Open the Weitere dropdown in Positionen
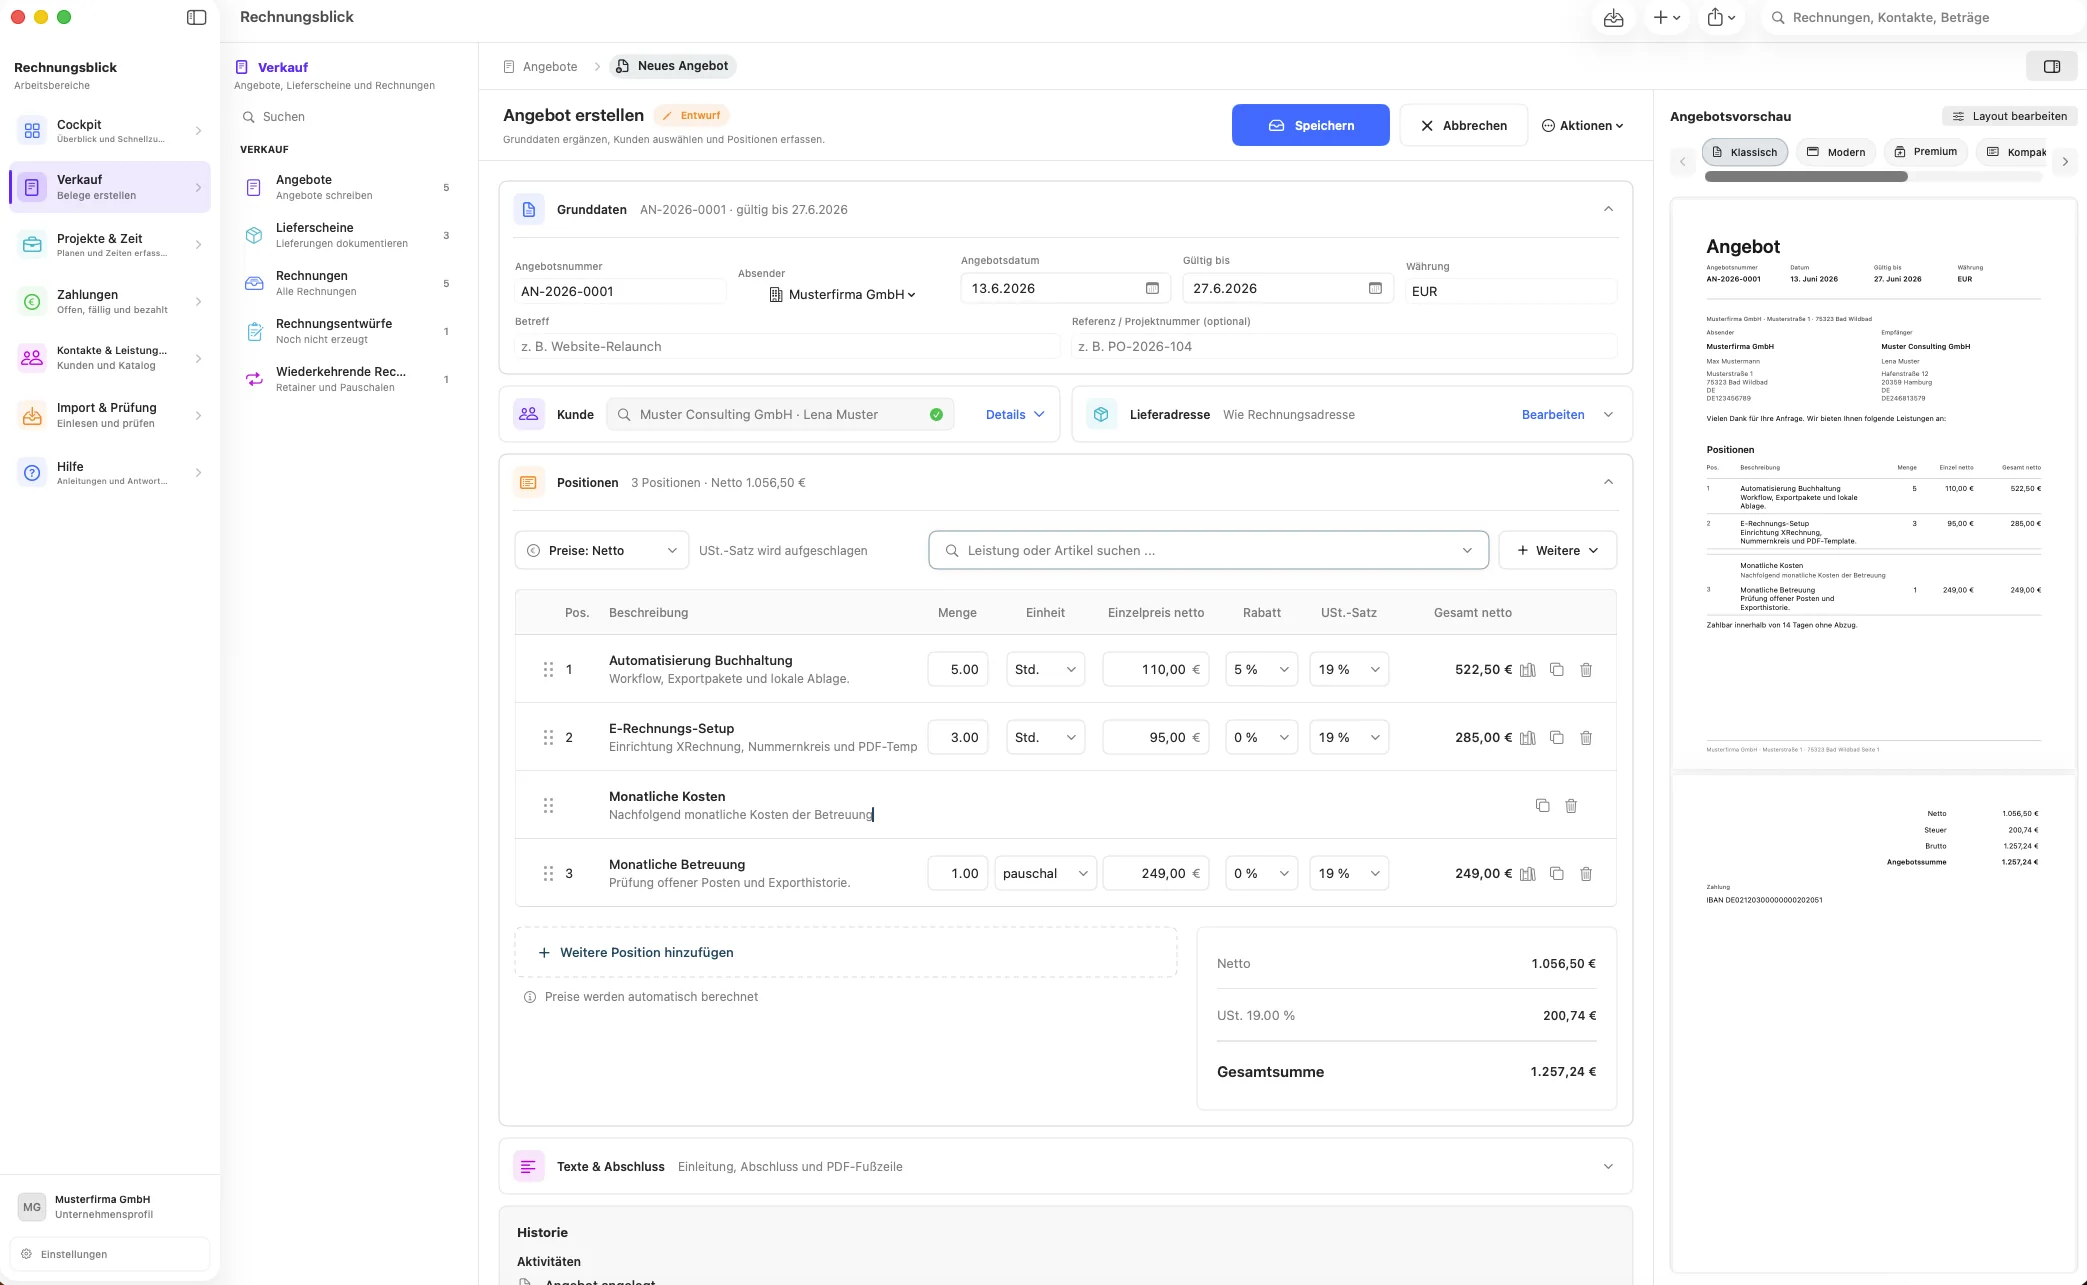Image resolution: width=2087 pixels, height=1285 pixels. [1557, 551]
